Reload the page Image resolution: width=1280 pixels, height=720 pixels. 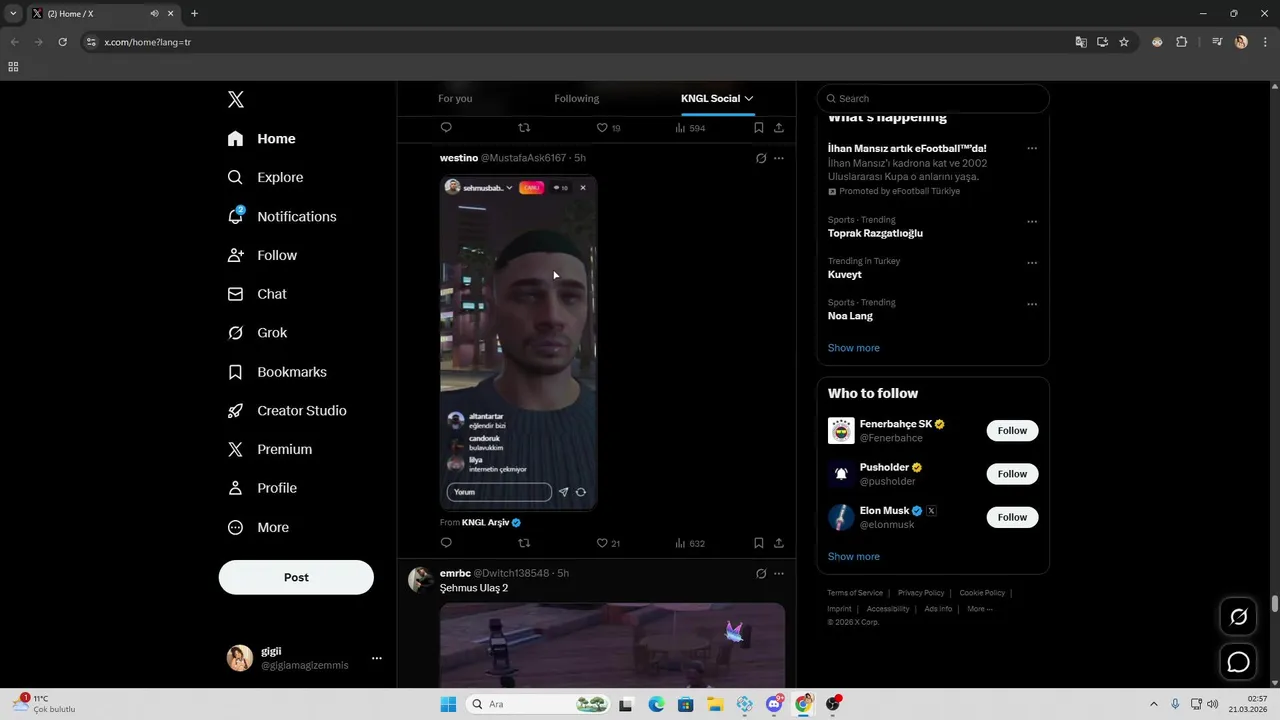point(62,42)
